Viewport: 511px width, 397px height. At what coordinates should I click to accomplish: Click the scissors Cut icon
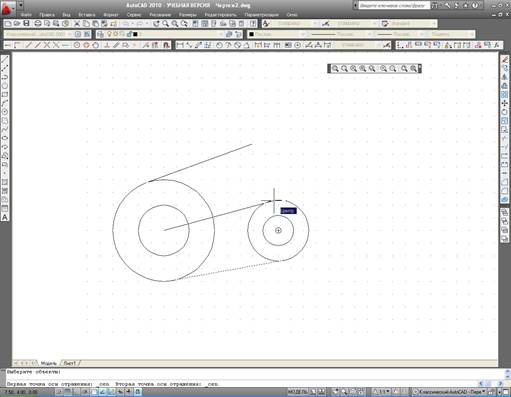pyautogui.click(x=77, y=23)
